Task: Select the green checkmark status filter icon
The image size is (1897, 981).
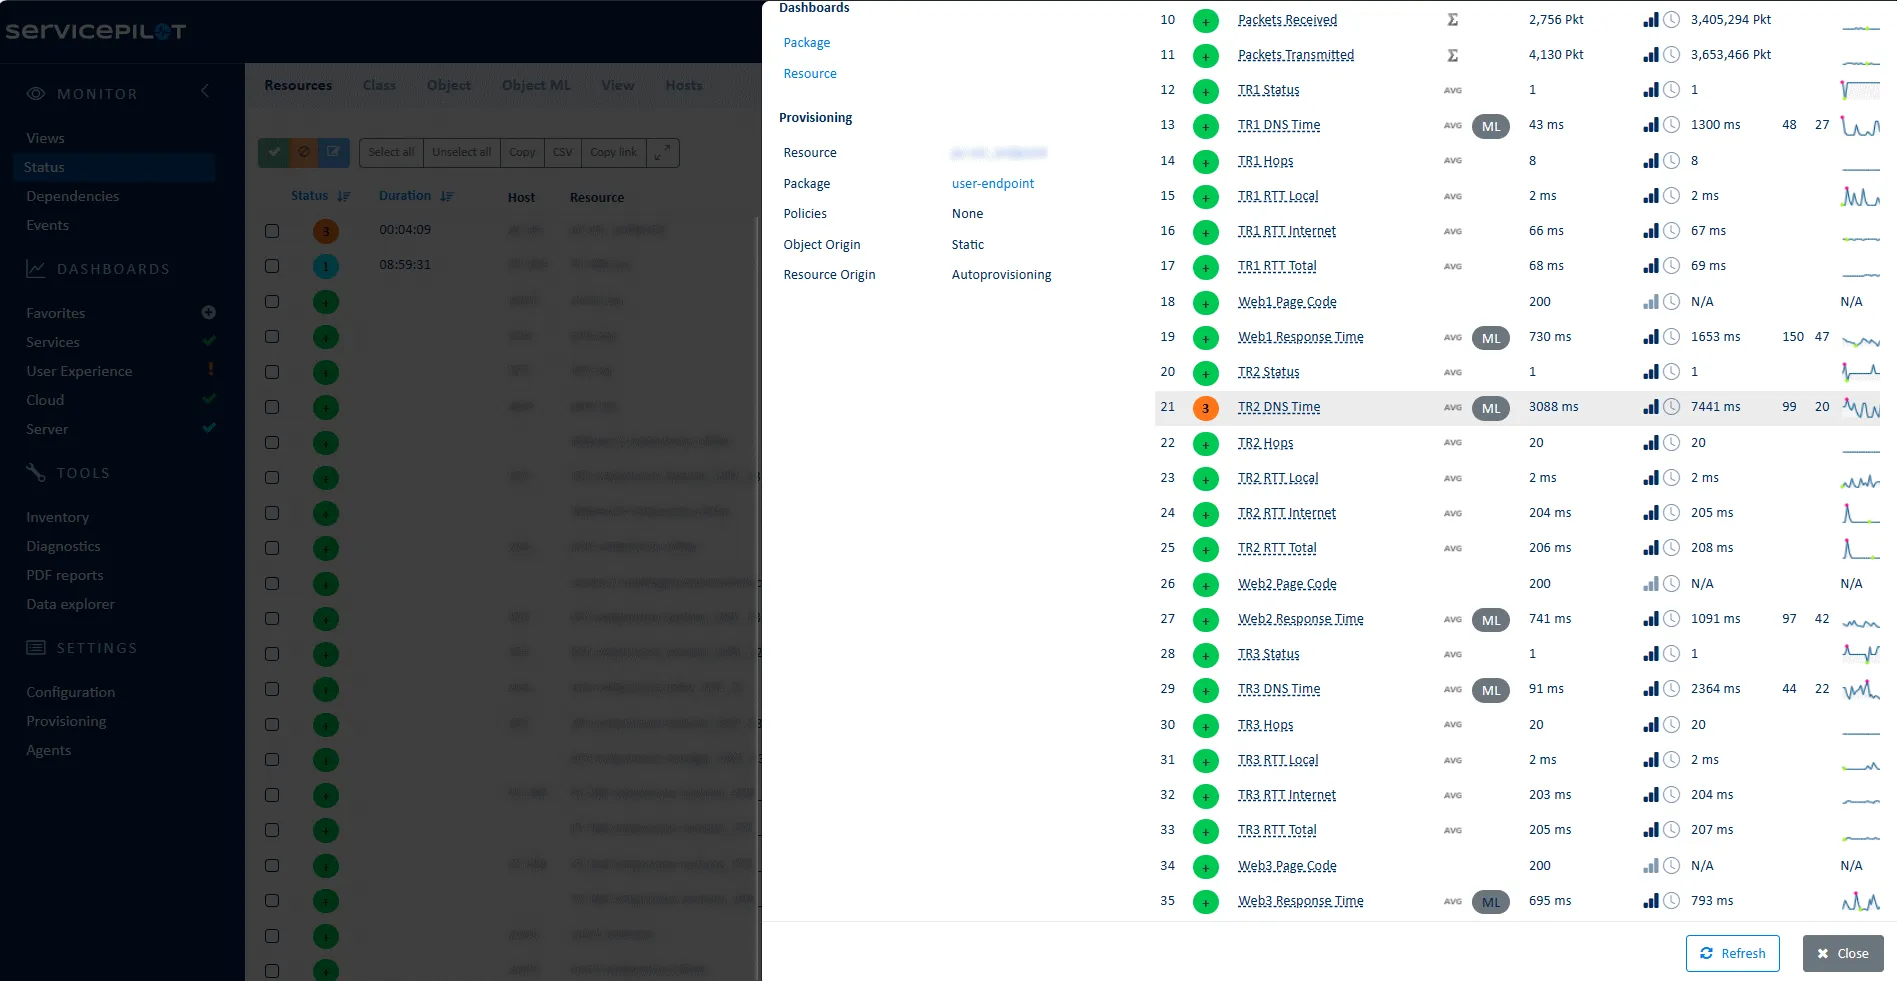Action: tap(273, 152)
